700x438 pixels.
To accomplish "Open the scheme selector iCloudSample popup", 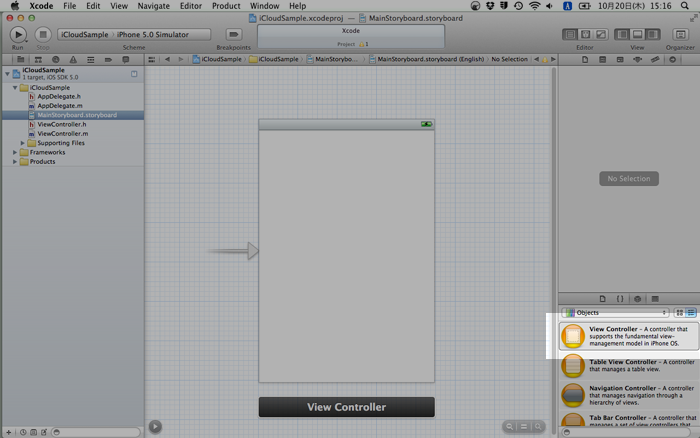I will (x=85, y=34).
